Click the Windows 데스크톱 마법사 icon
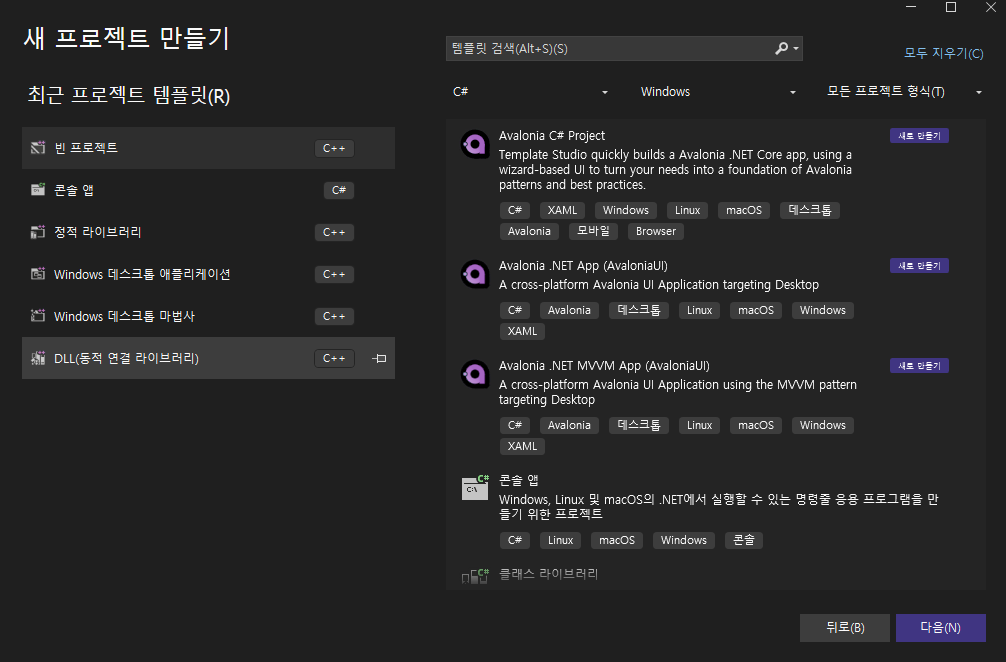The width and height of the screenshot is (1006, 662). [x=38, y=316]
